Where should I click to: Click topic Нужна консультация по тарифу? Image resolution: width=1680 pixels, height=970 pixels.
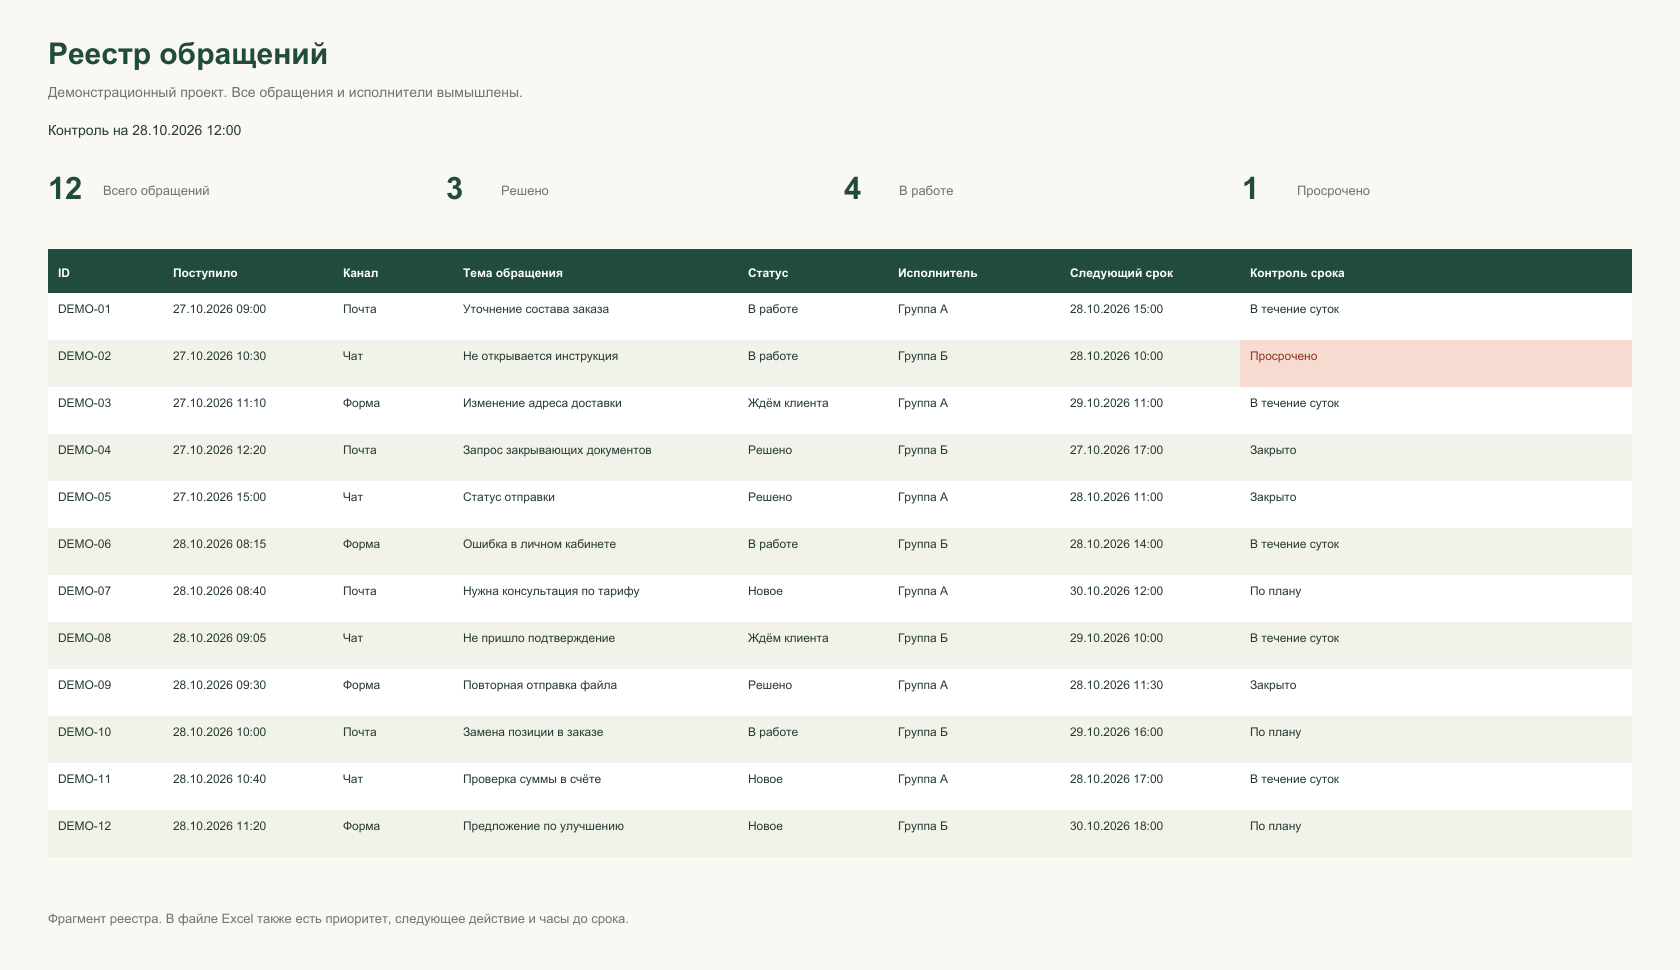[x=551, y=591]
